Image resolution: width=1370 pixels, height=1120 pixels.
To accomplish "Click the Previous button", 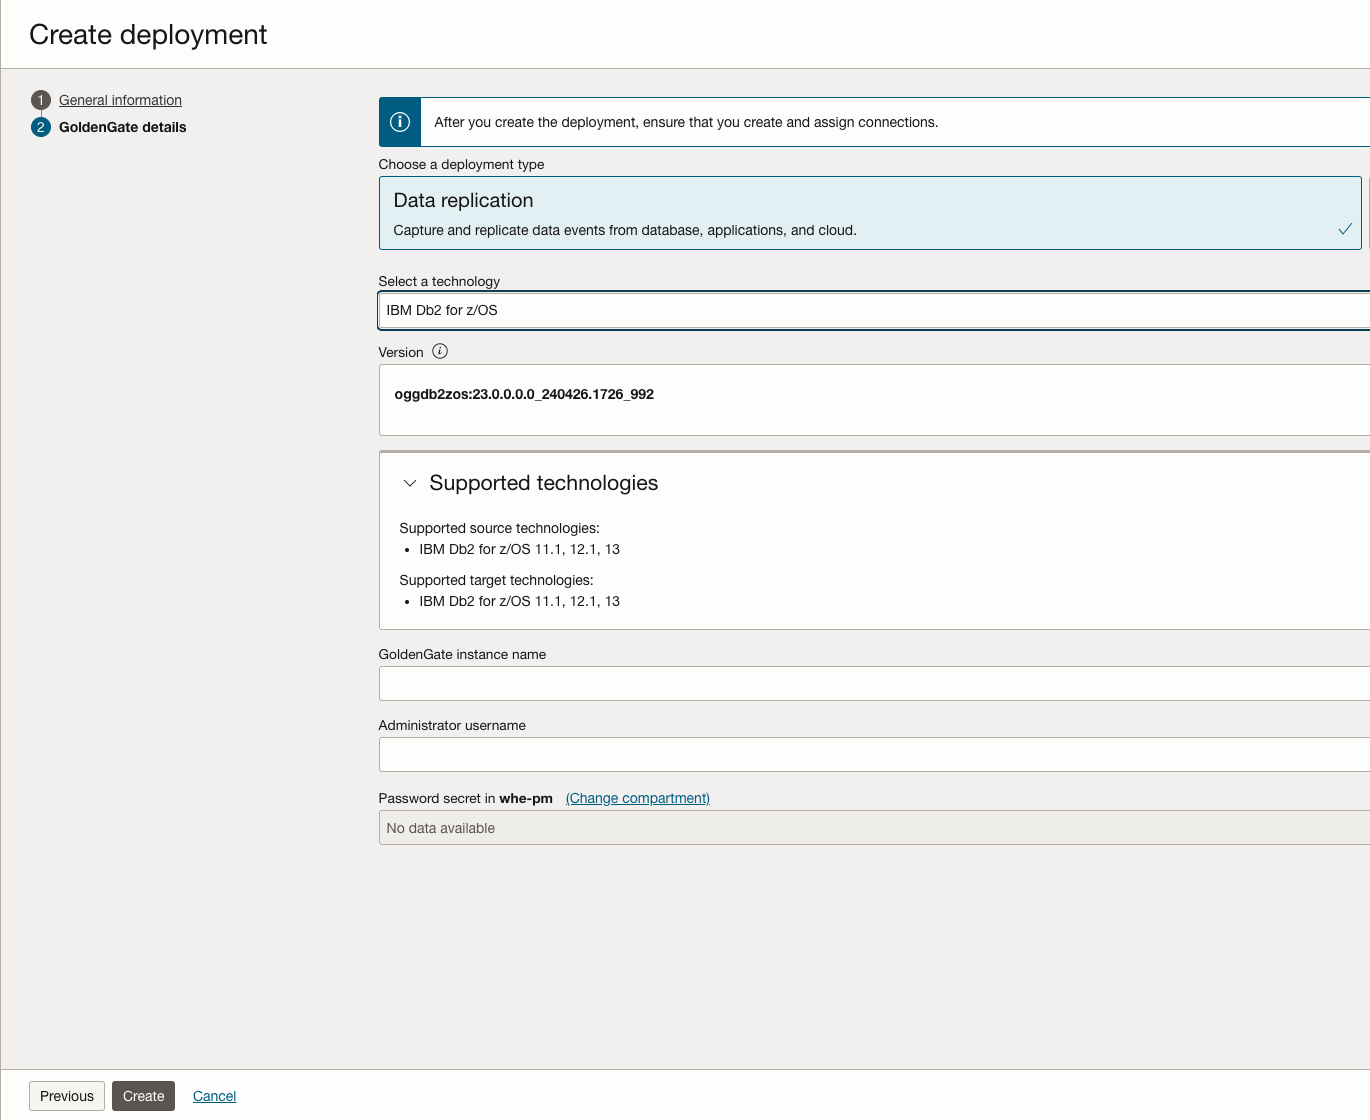I will point(66,1095).
